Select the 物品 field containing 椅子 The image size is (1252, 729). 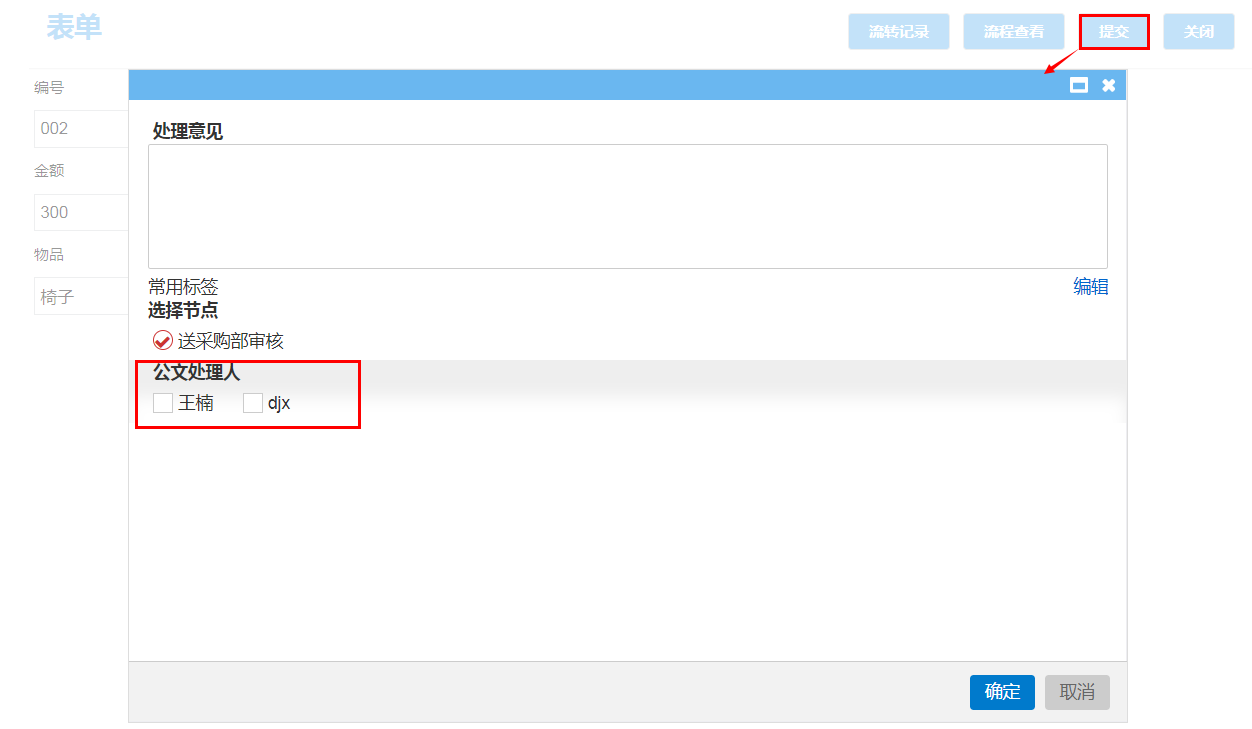(82, 297)
